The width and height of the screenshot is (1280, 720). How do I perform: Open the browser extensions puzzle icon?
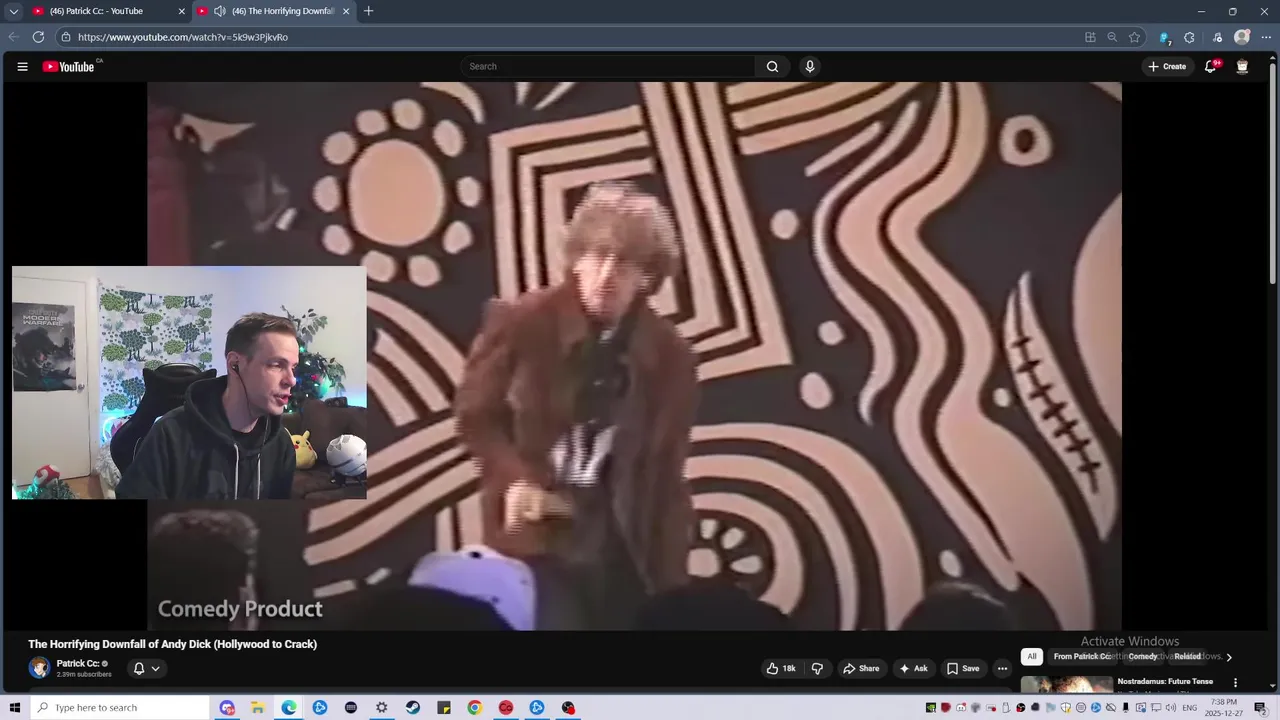click(1189, 37)
